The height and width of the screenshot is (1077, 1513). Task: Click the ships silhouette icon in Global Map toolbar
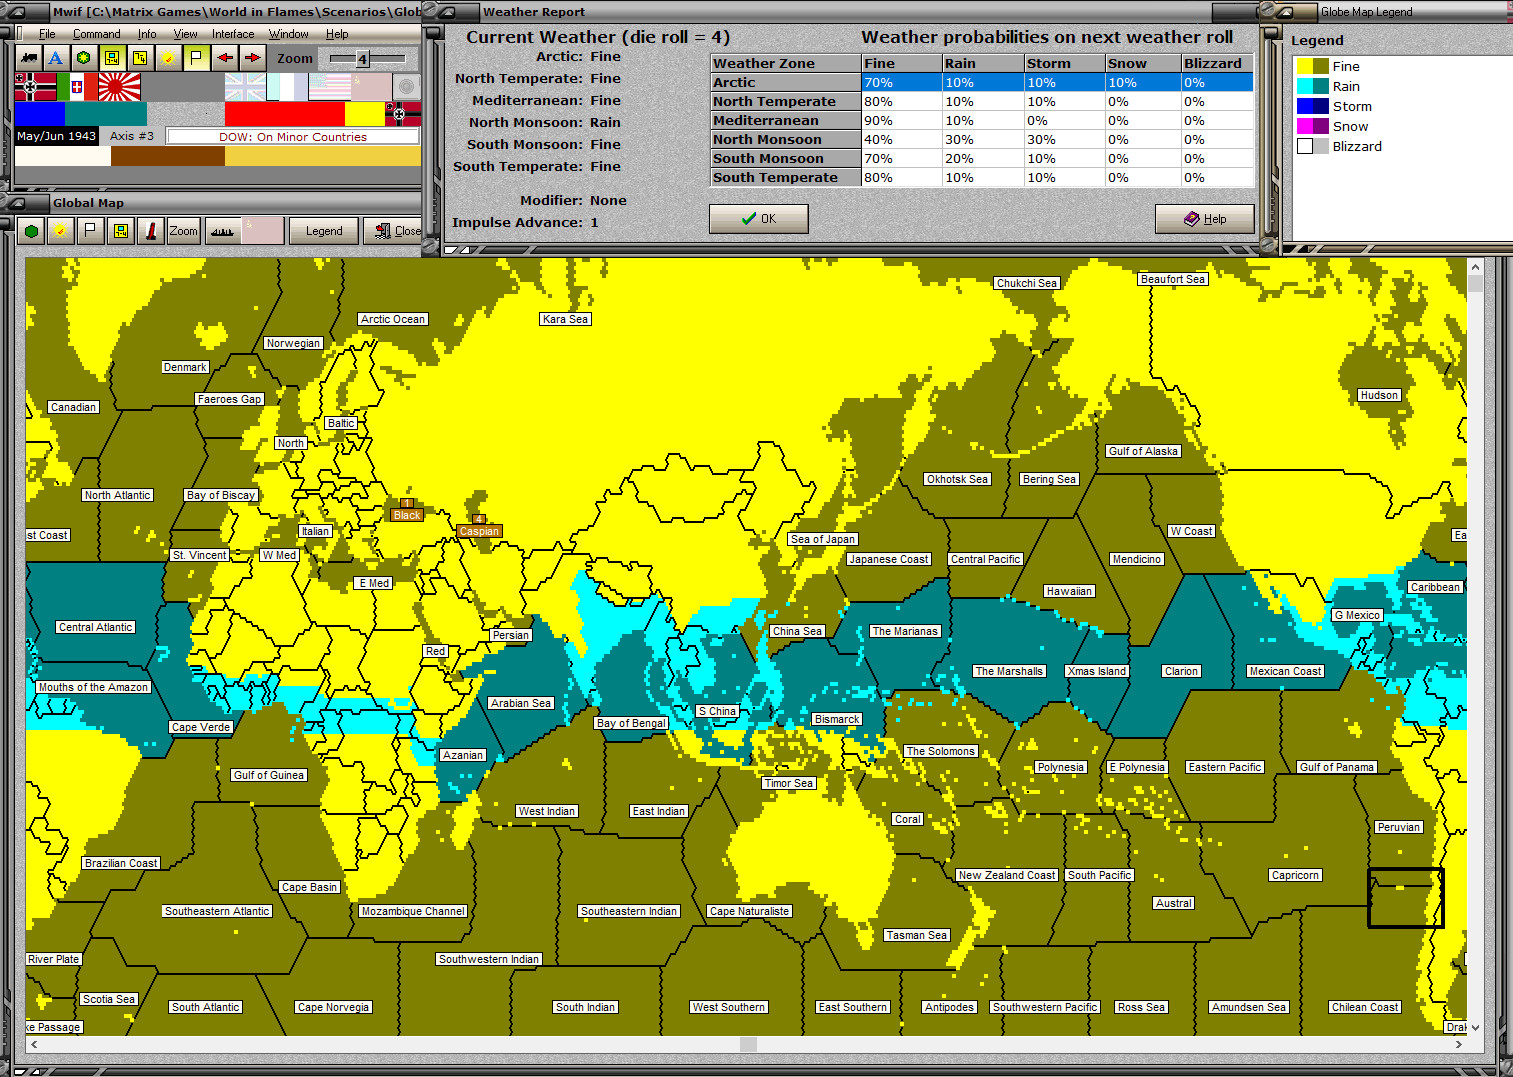(x=222, y=231)
